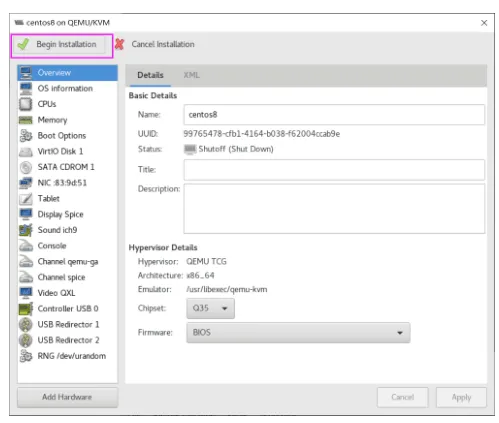Select the Video QXL monitor icon
The image size is (499, 423).
click(26, 293)
